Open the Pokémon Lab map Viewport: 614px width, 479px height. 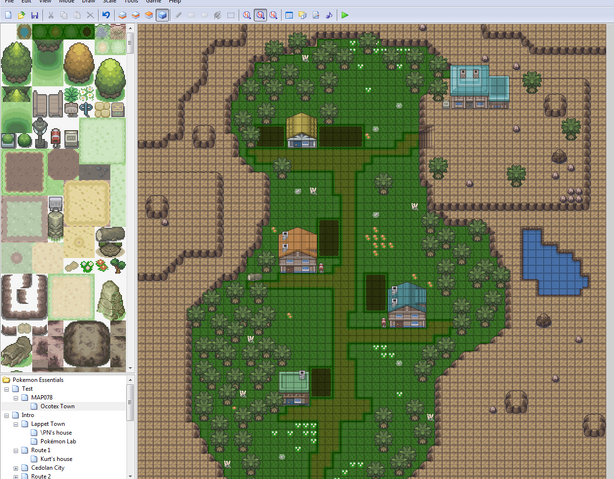tap(58, 441)
